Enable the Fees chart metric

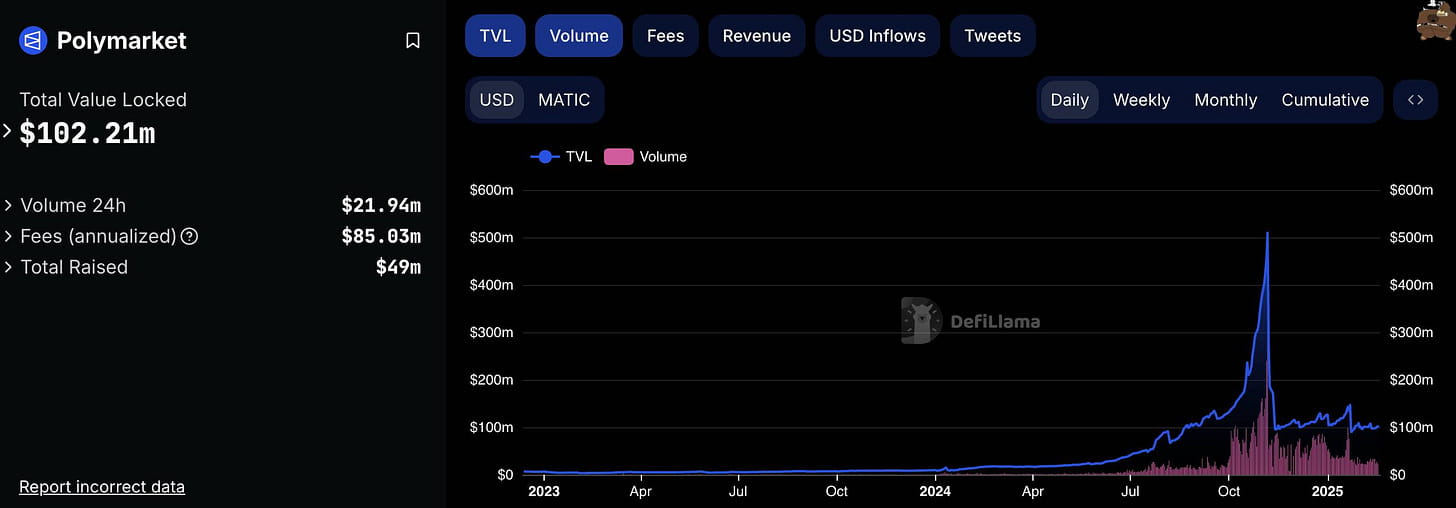(x=665, y=36)
